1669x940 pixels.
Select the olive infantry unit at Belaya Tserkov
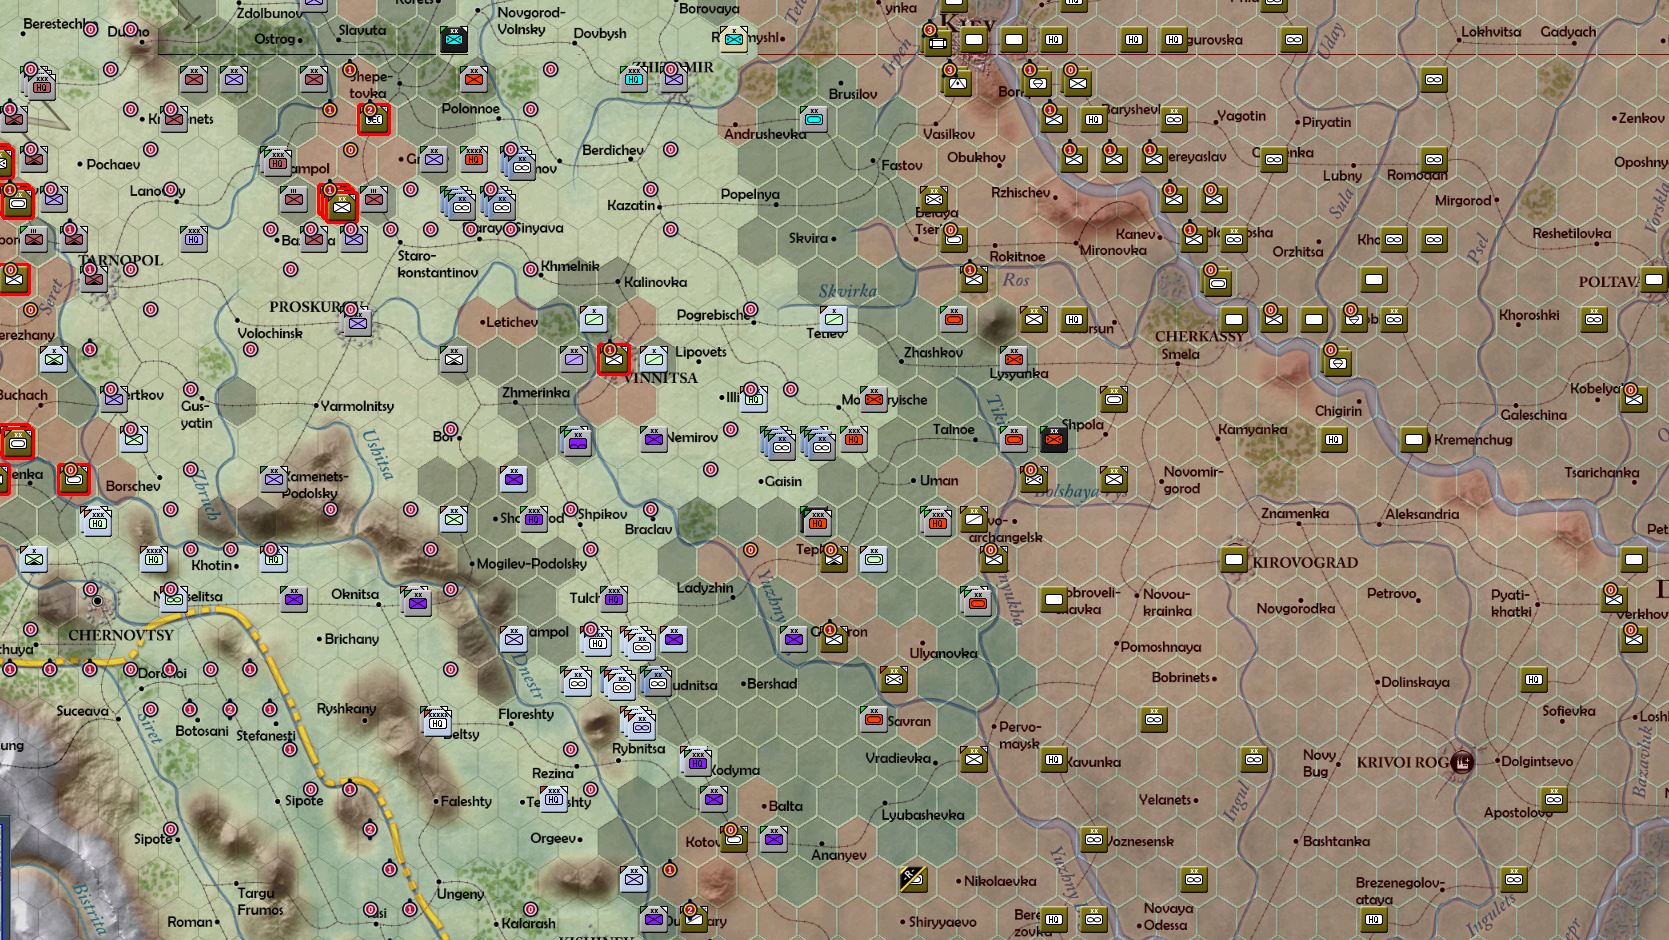tap(934, 199)
